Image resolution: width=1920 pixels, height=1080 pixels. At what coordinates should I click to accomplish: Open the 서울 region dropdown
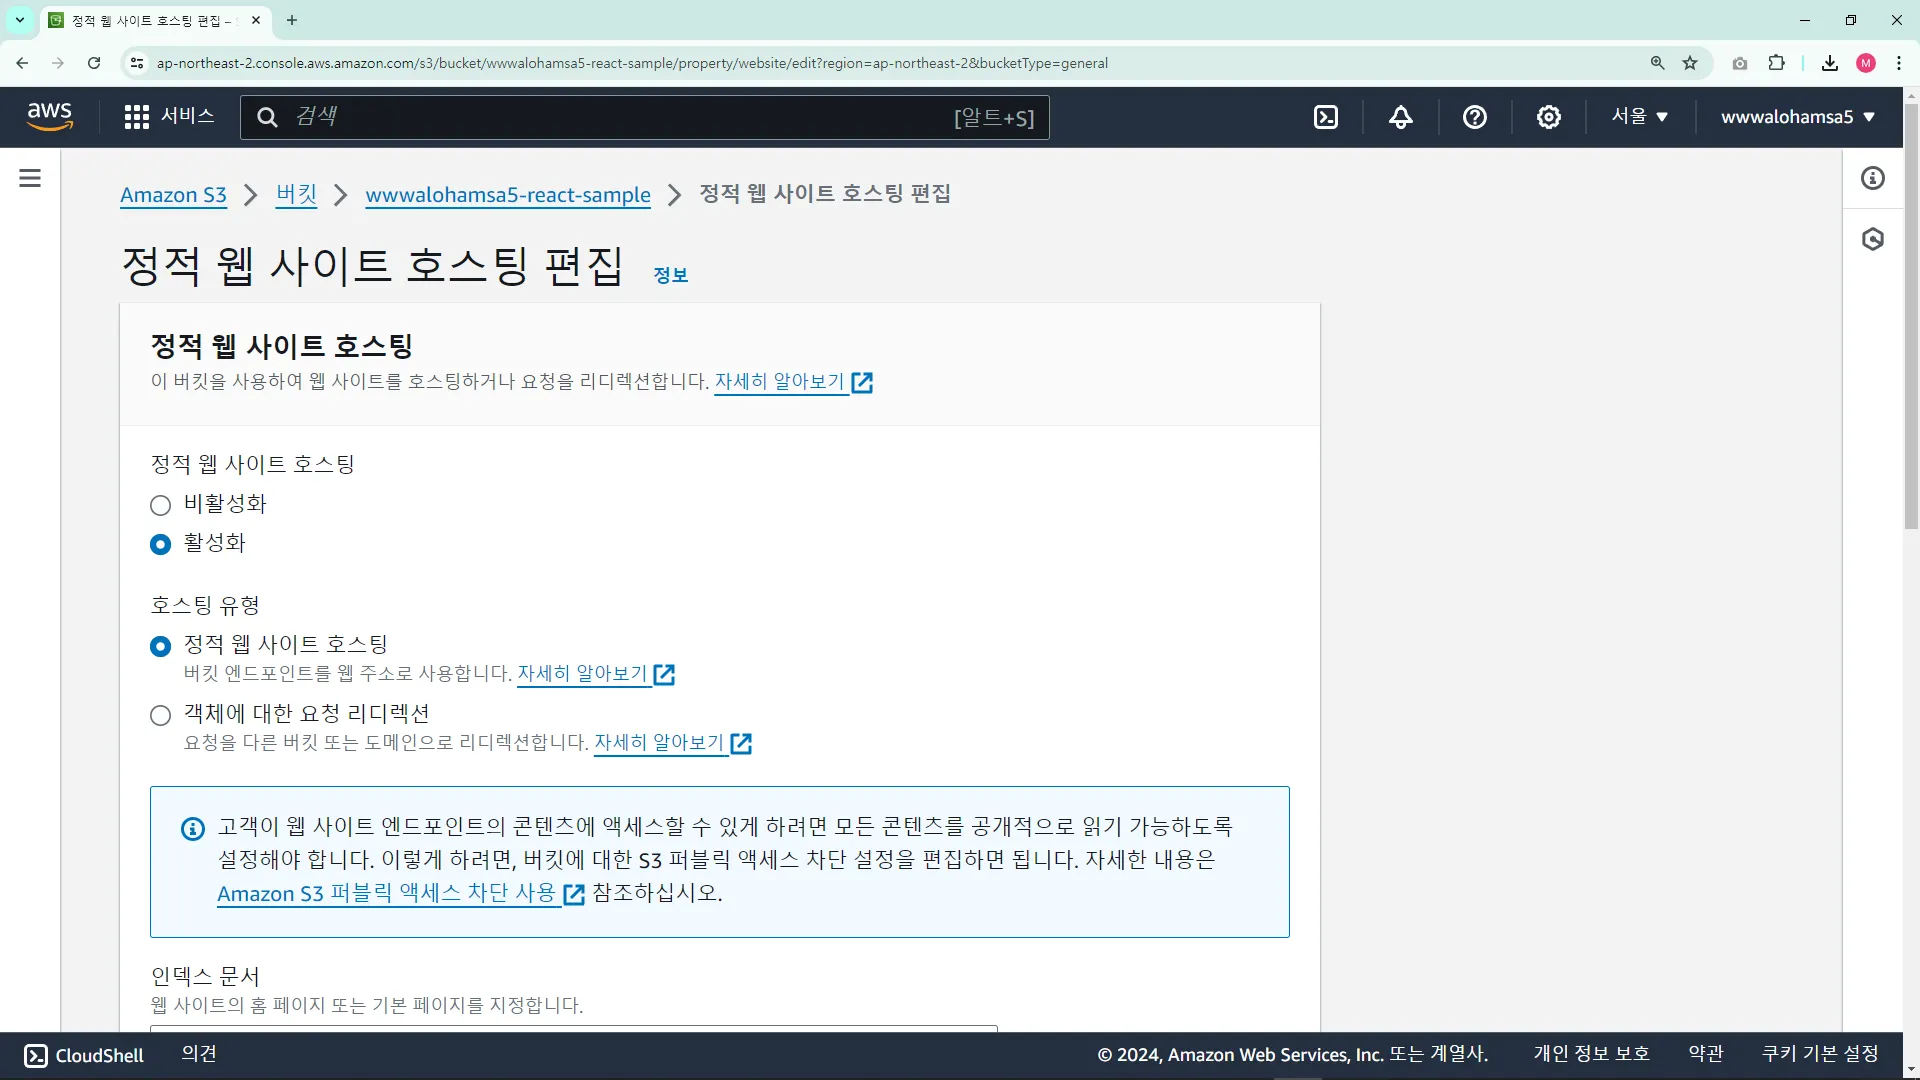1639,117
